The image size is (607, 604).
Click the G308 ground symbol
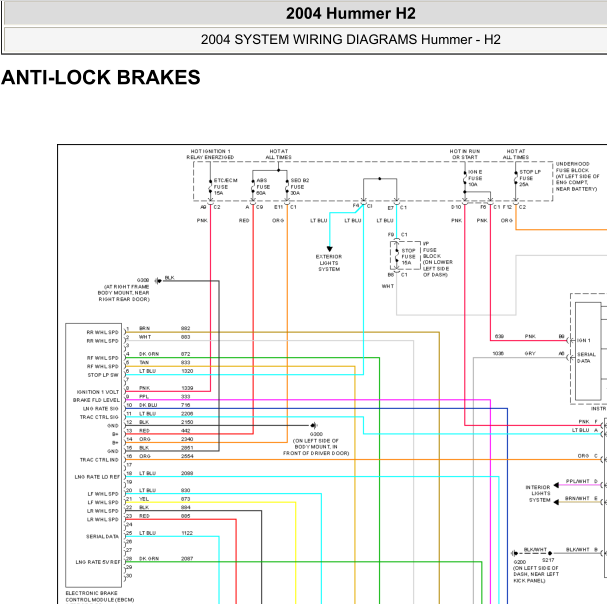(x=158, y=281)
